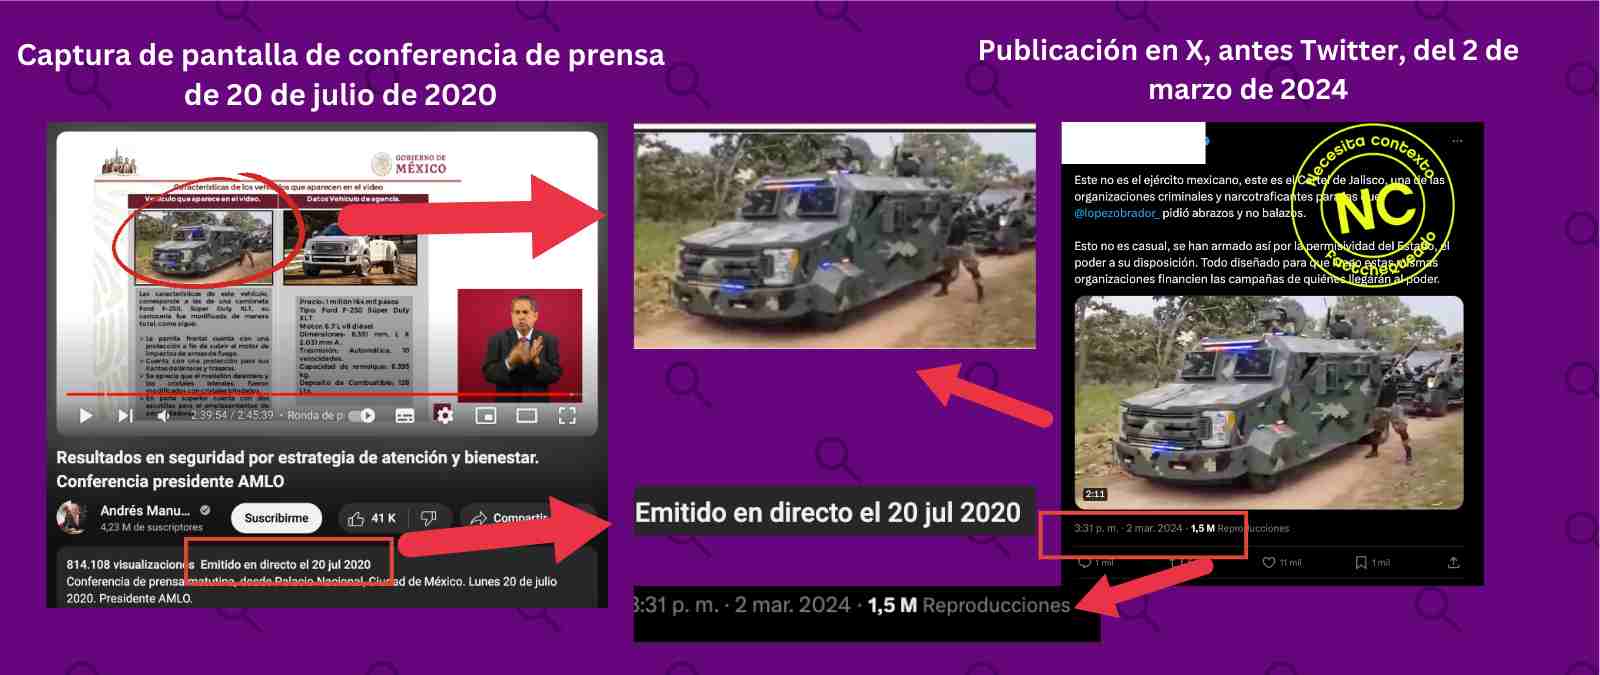
Task: Click 4,23 M de suscriptores text
Action: click(x=151, y=527)
